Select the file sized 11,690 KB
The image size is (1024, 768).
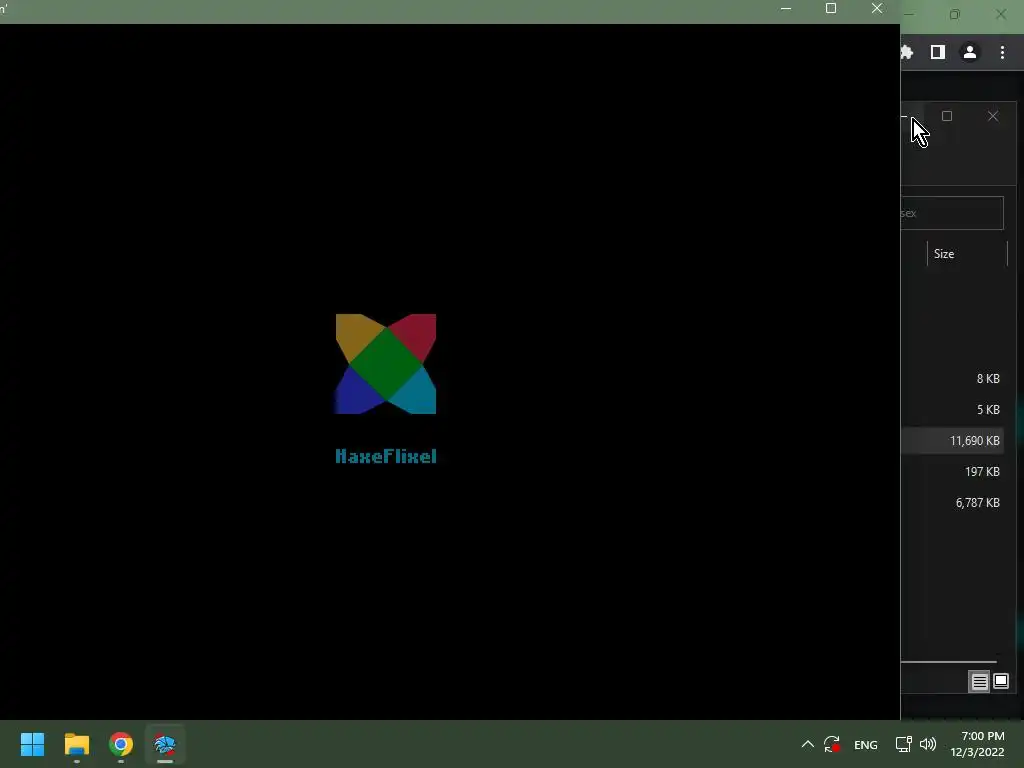coord(952,441)
